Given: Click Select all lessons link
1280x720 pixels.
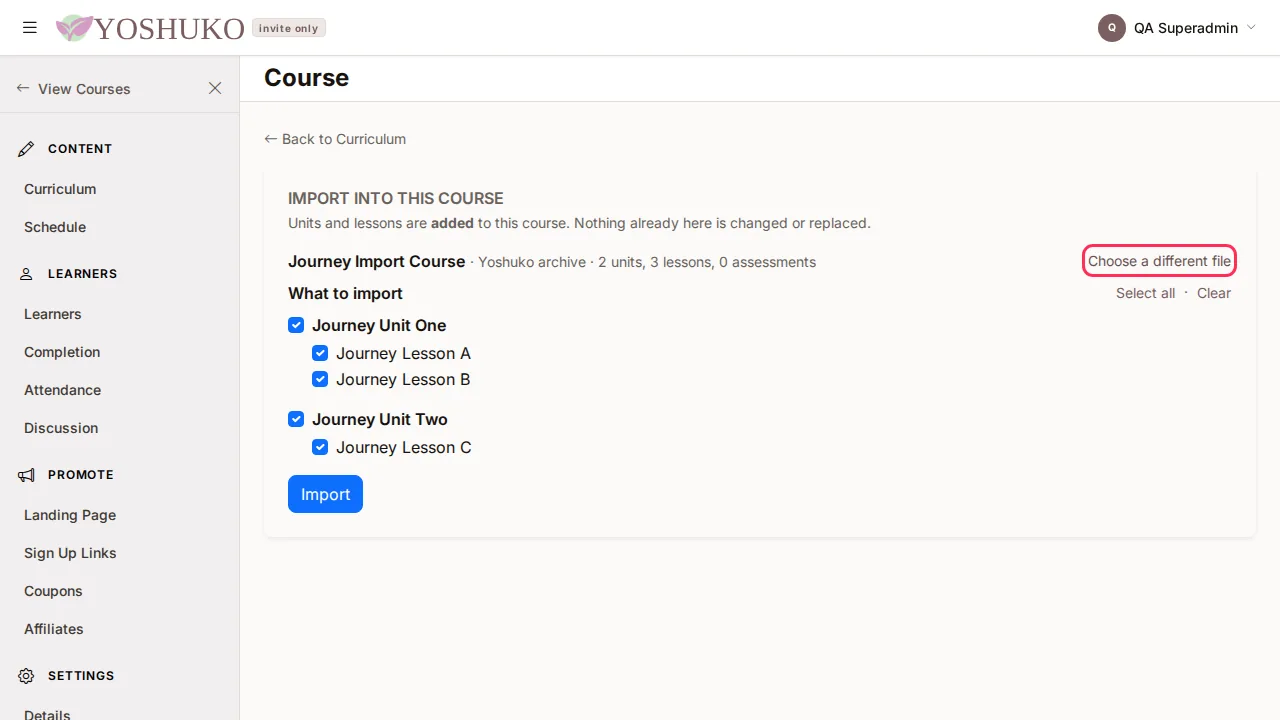Looking at the screenshot, I should (1145, 293).
